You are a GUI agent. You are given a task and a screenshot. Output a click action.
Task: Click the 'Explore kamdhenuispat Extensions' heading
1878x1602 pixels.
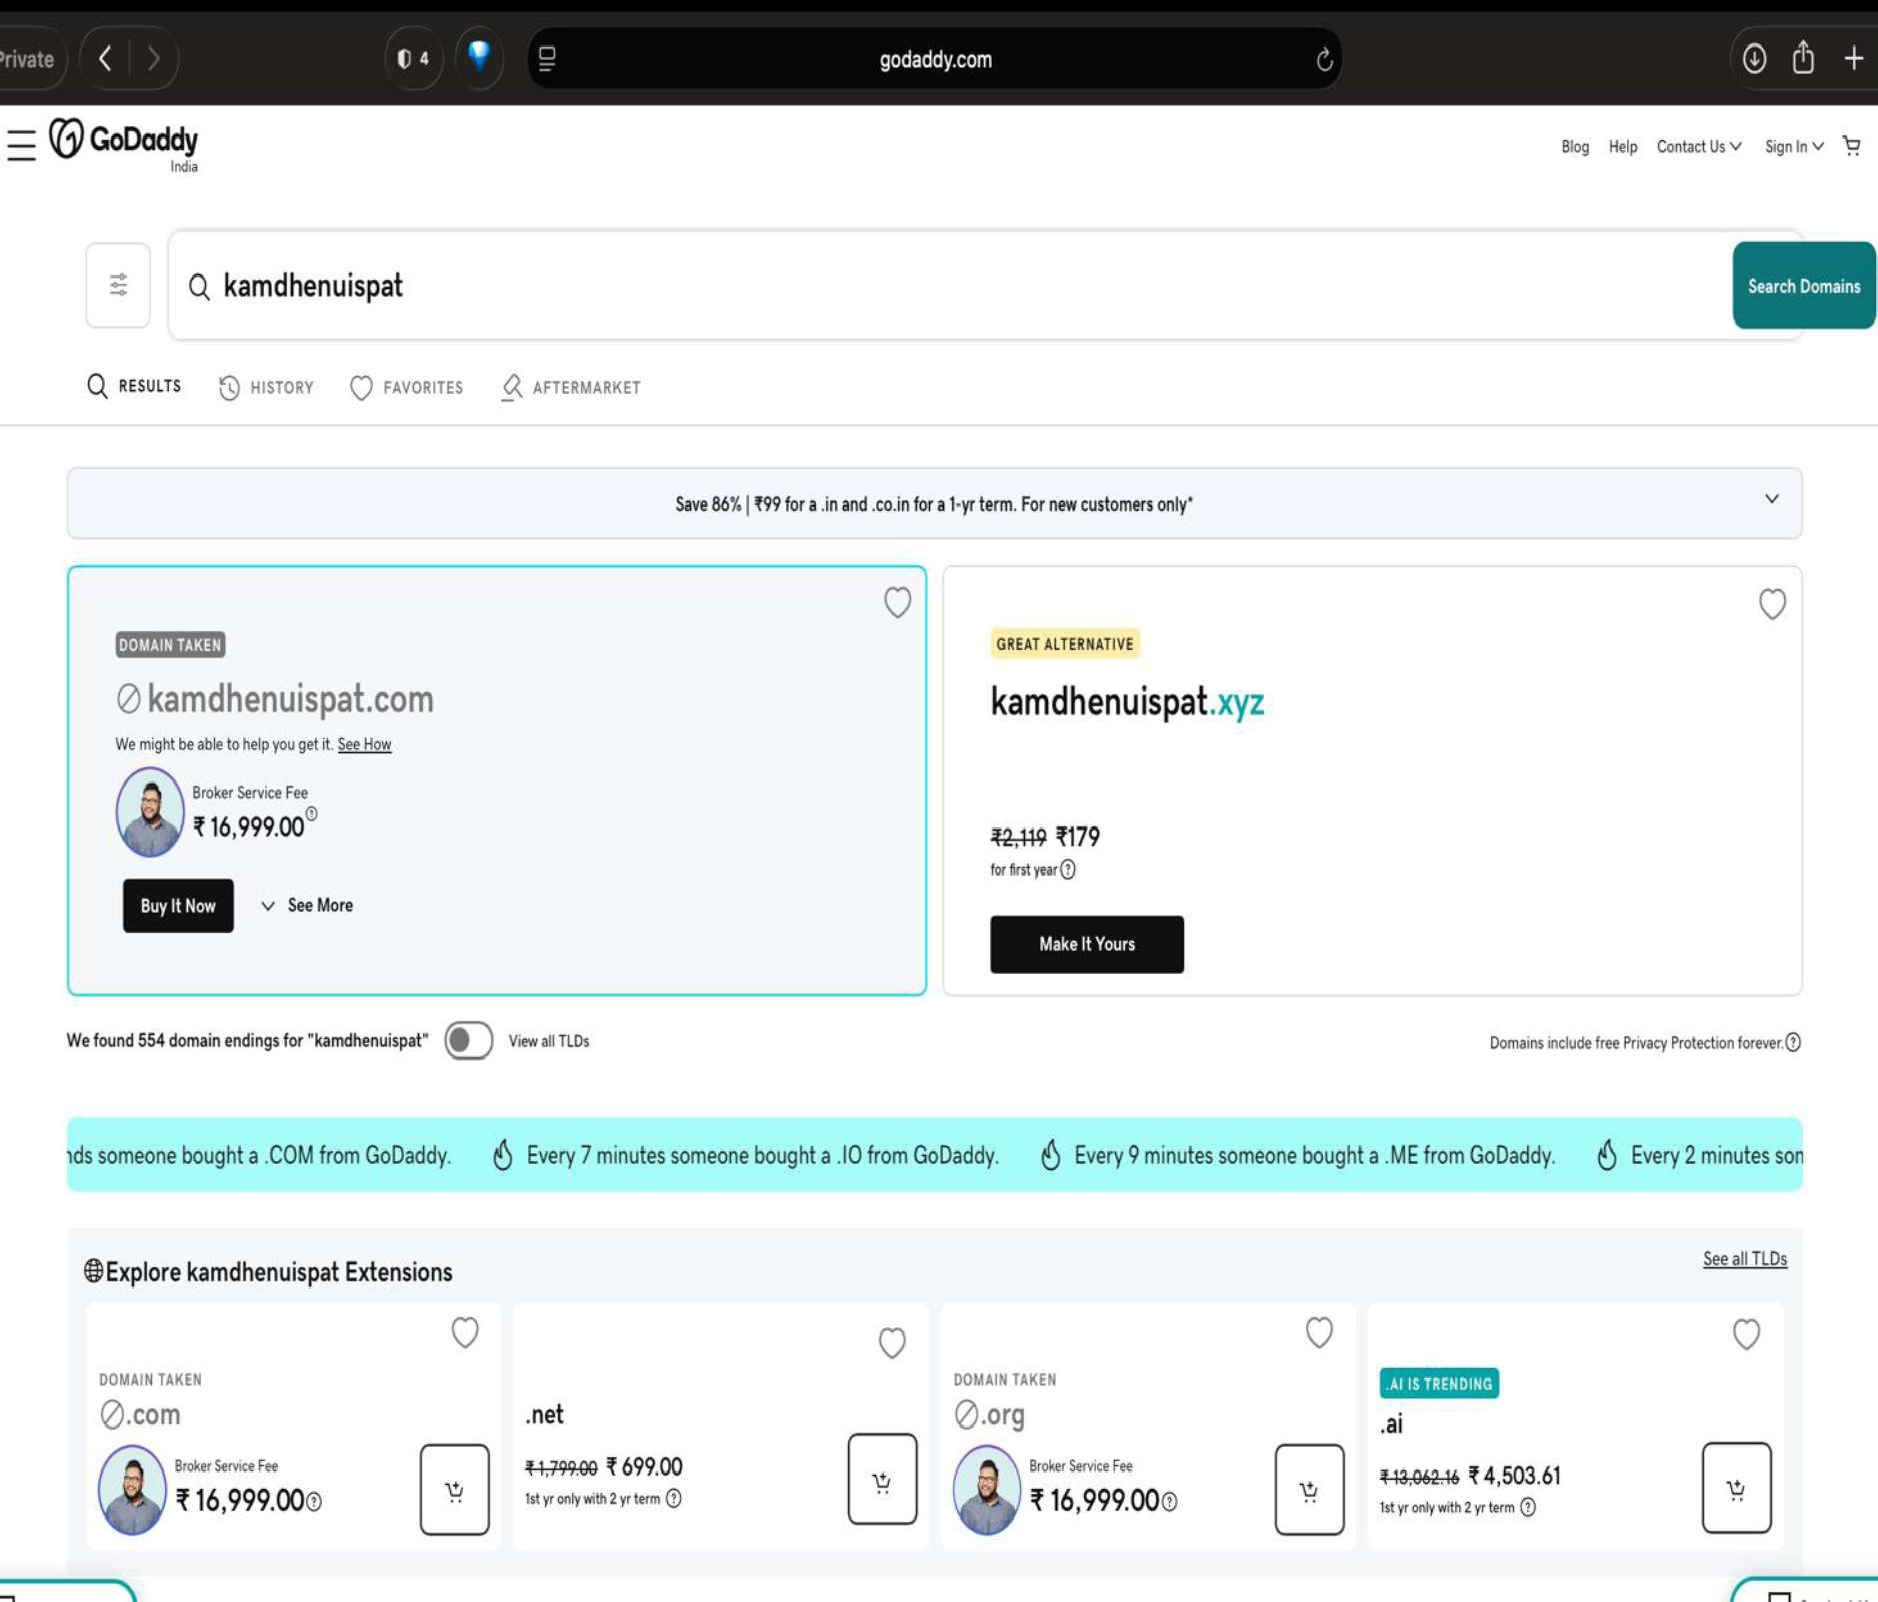(x=268, y=1272)
